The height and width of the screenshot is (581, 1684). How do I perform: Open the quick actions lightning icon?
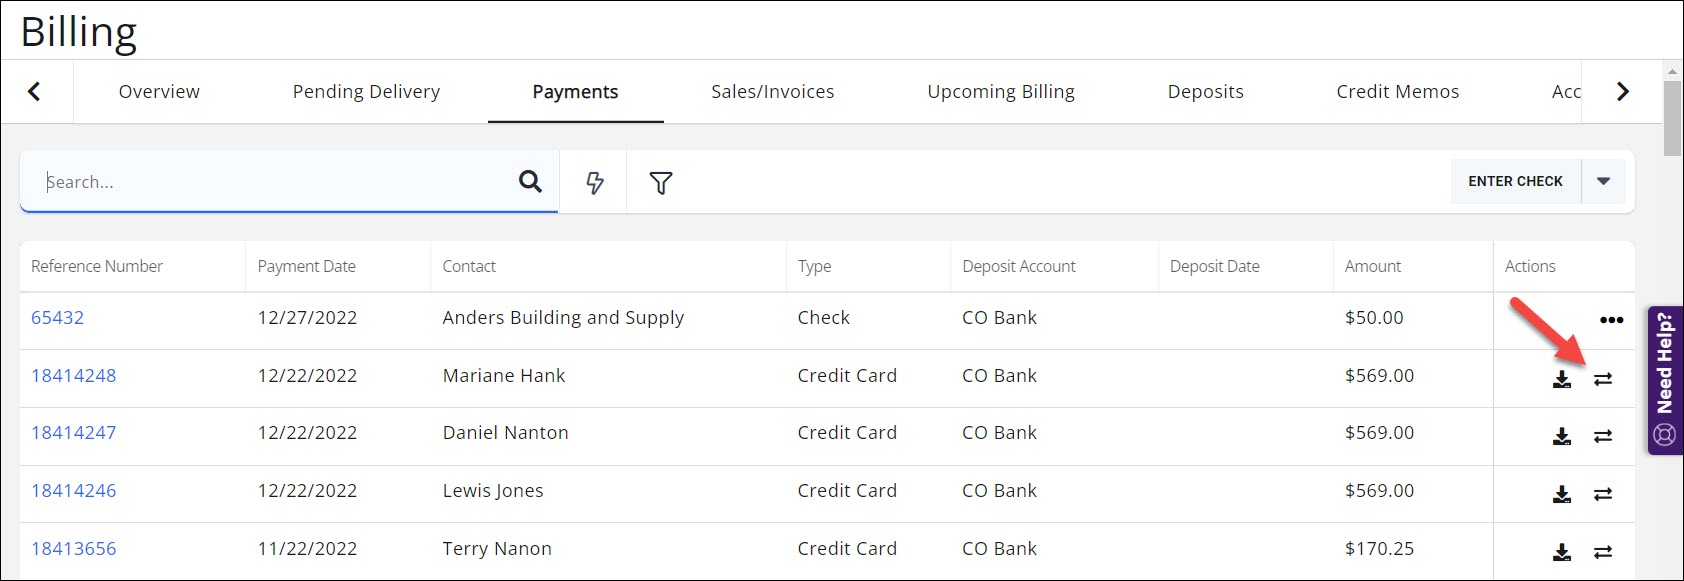tap(595, 182)
